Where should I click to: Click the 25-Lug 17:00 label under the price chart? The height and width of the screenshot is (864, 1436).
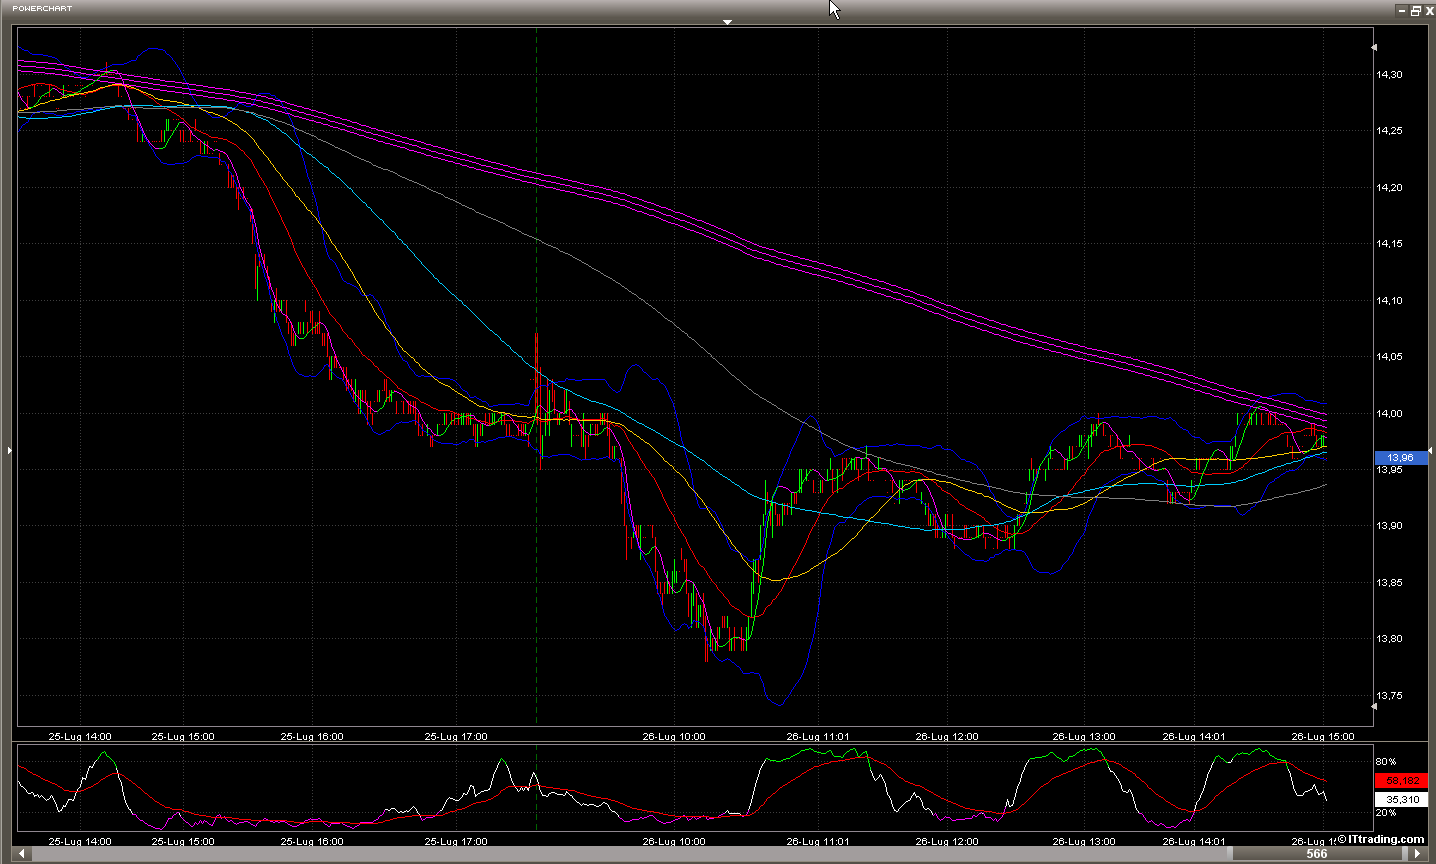point(456,737)
